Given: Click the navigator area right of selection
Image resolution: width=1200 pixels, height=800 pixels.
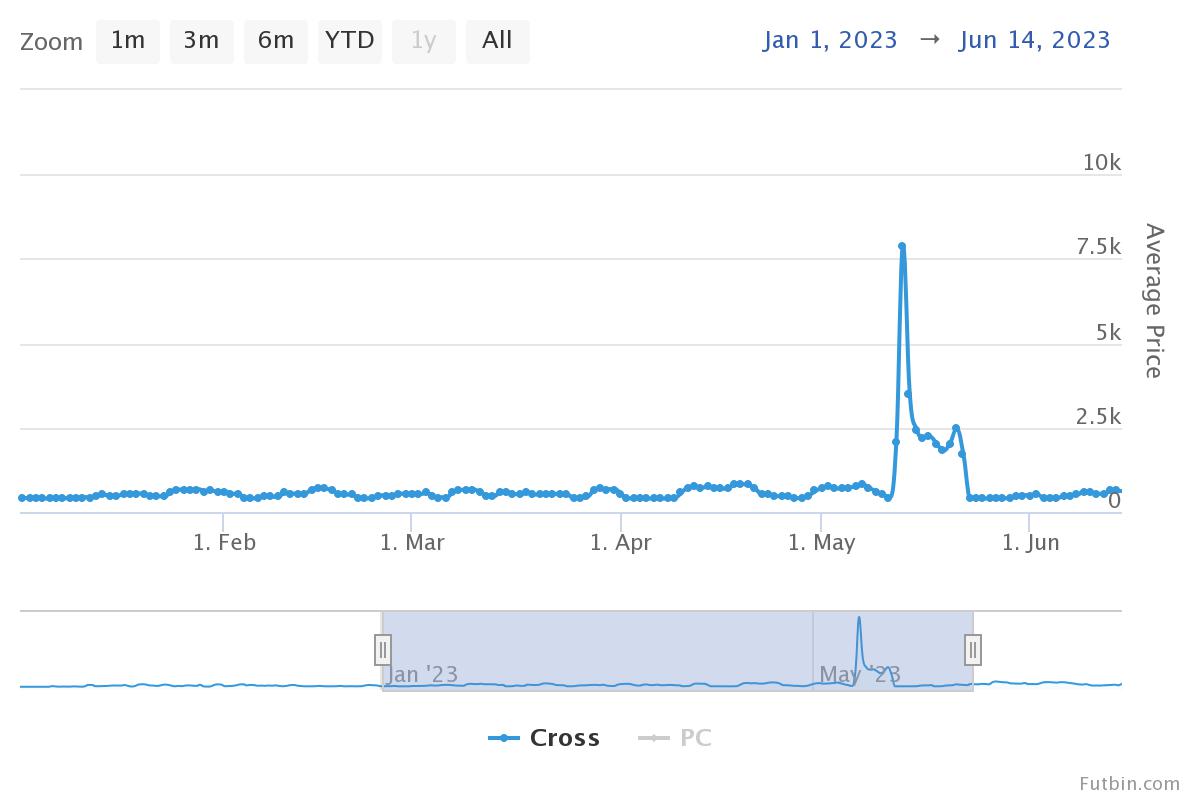Looking at the screenshot, I should pyautogui.click(x=1050, y=650).
